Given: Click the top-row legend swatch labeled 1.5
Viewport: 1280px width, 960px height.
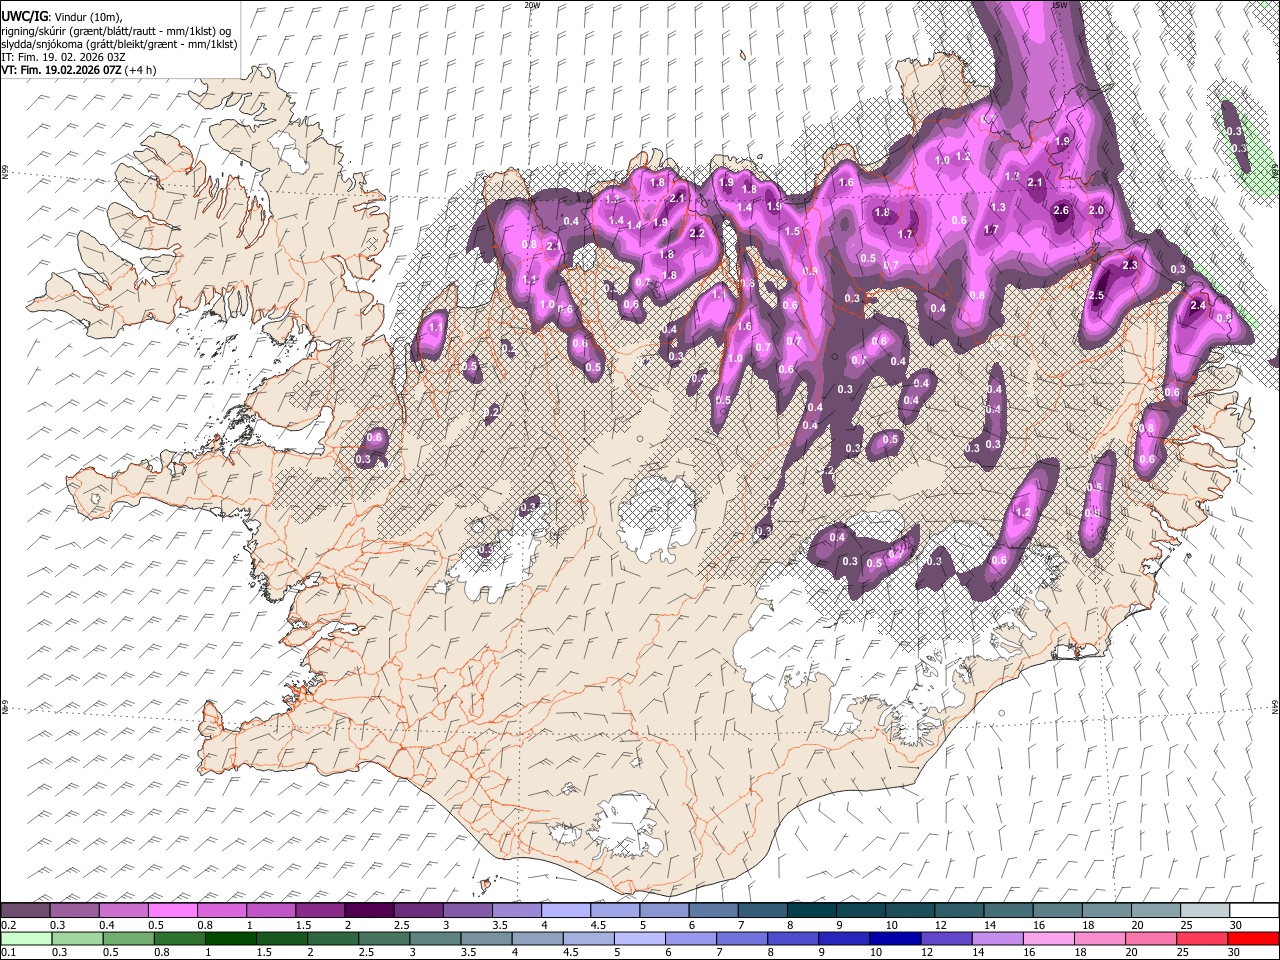Looking at the screenshot, I should coord(321,911).
